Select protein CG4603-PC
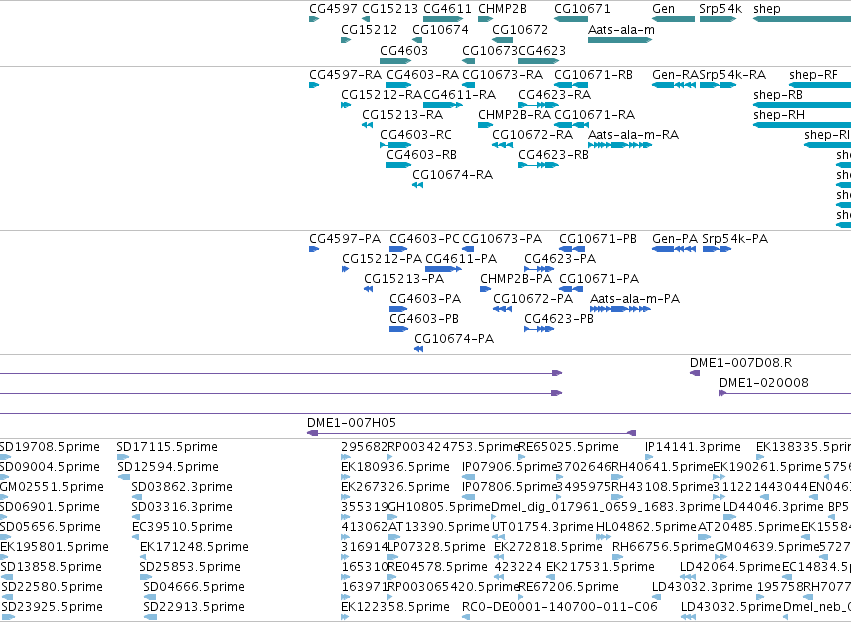 [424, 239]
